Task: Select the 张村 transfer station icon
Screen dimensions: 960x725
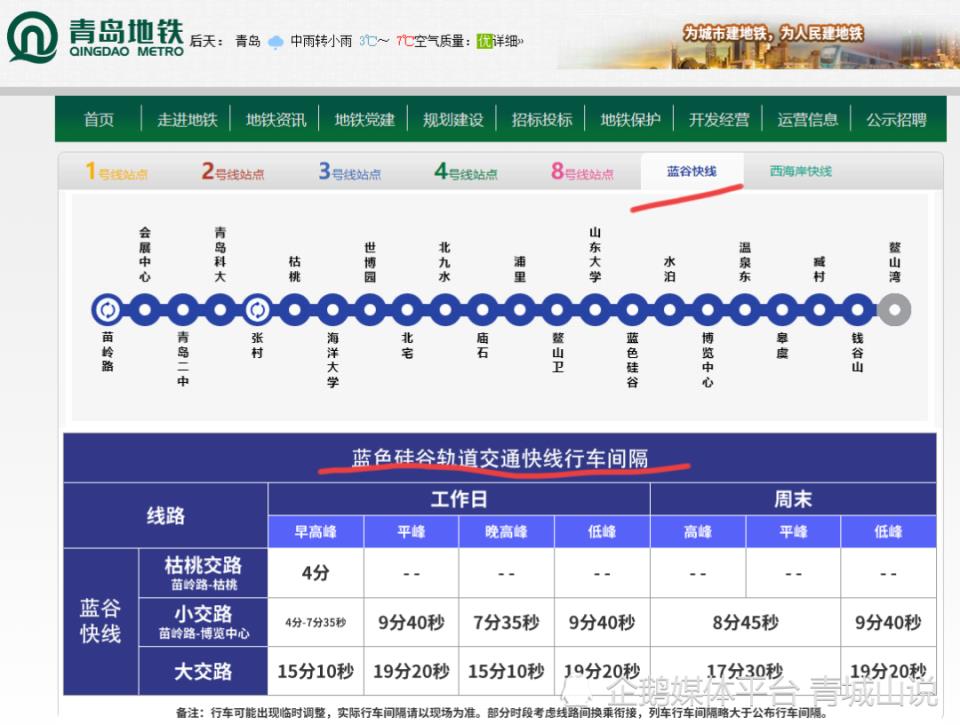Action: point(257,309)
